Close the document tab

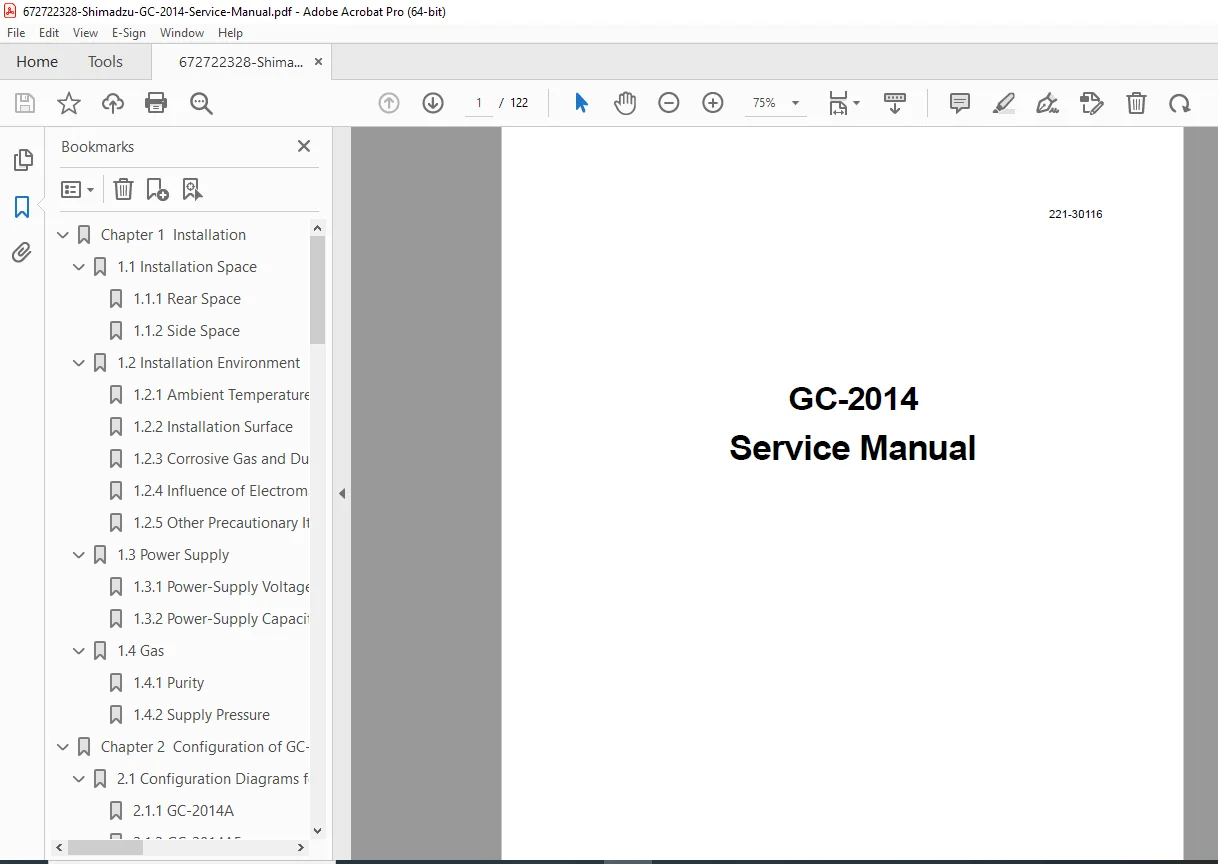coord(318,62)
